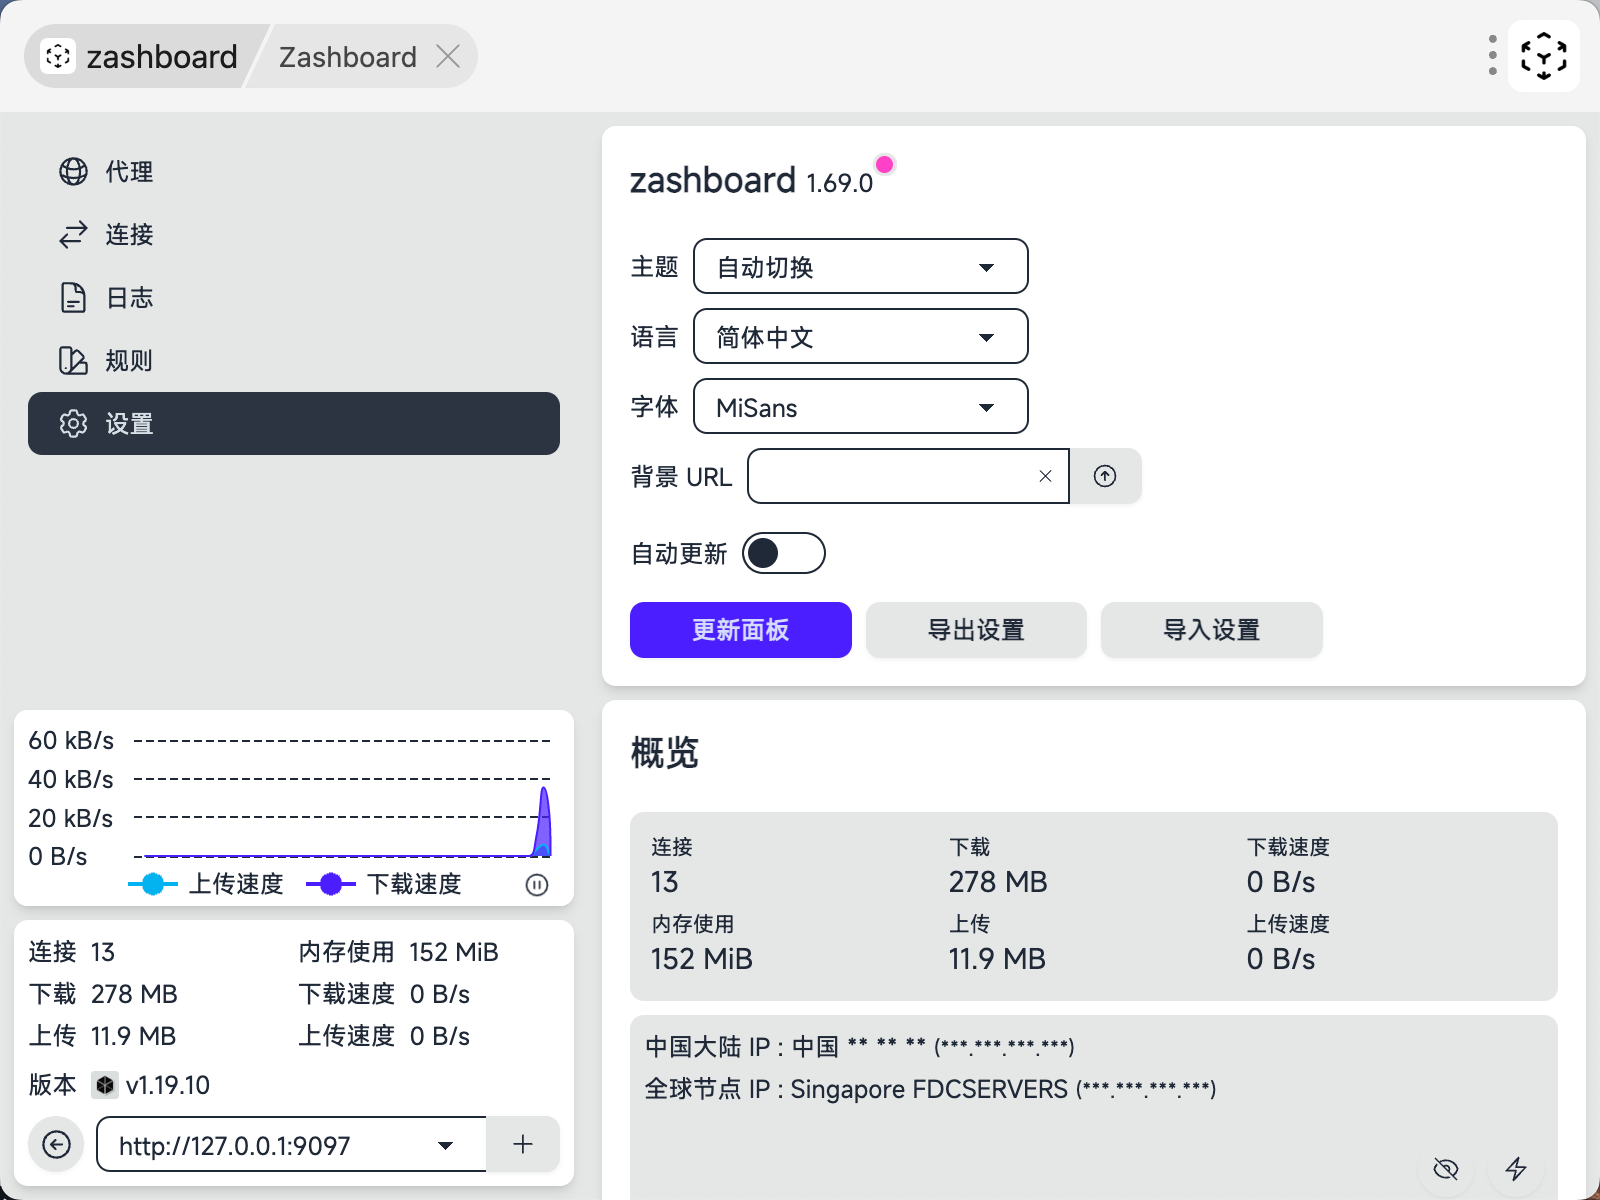Click the v1.19.10 version text
1600x1200 pixels.
tap(168, 1085)
